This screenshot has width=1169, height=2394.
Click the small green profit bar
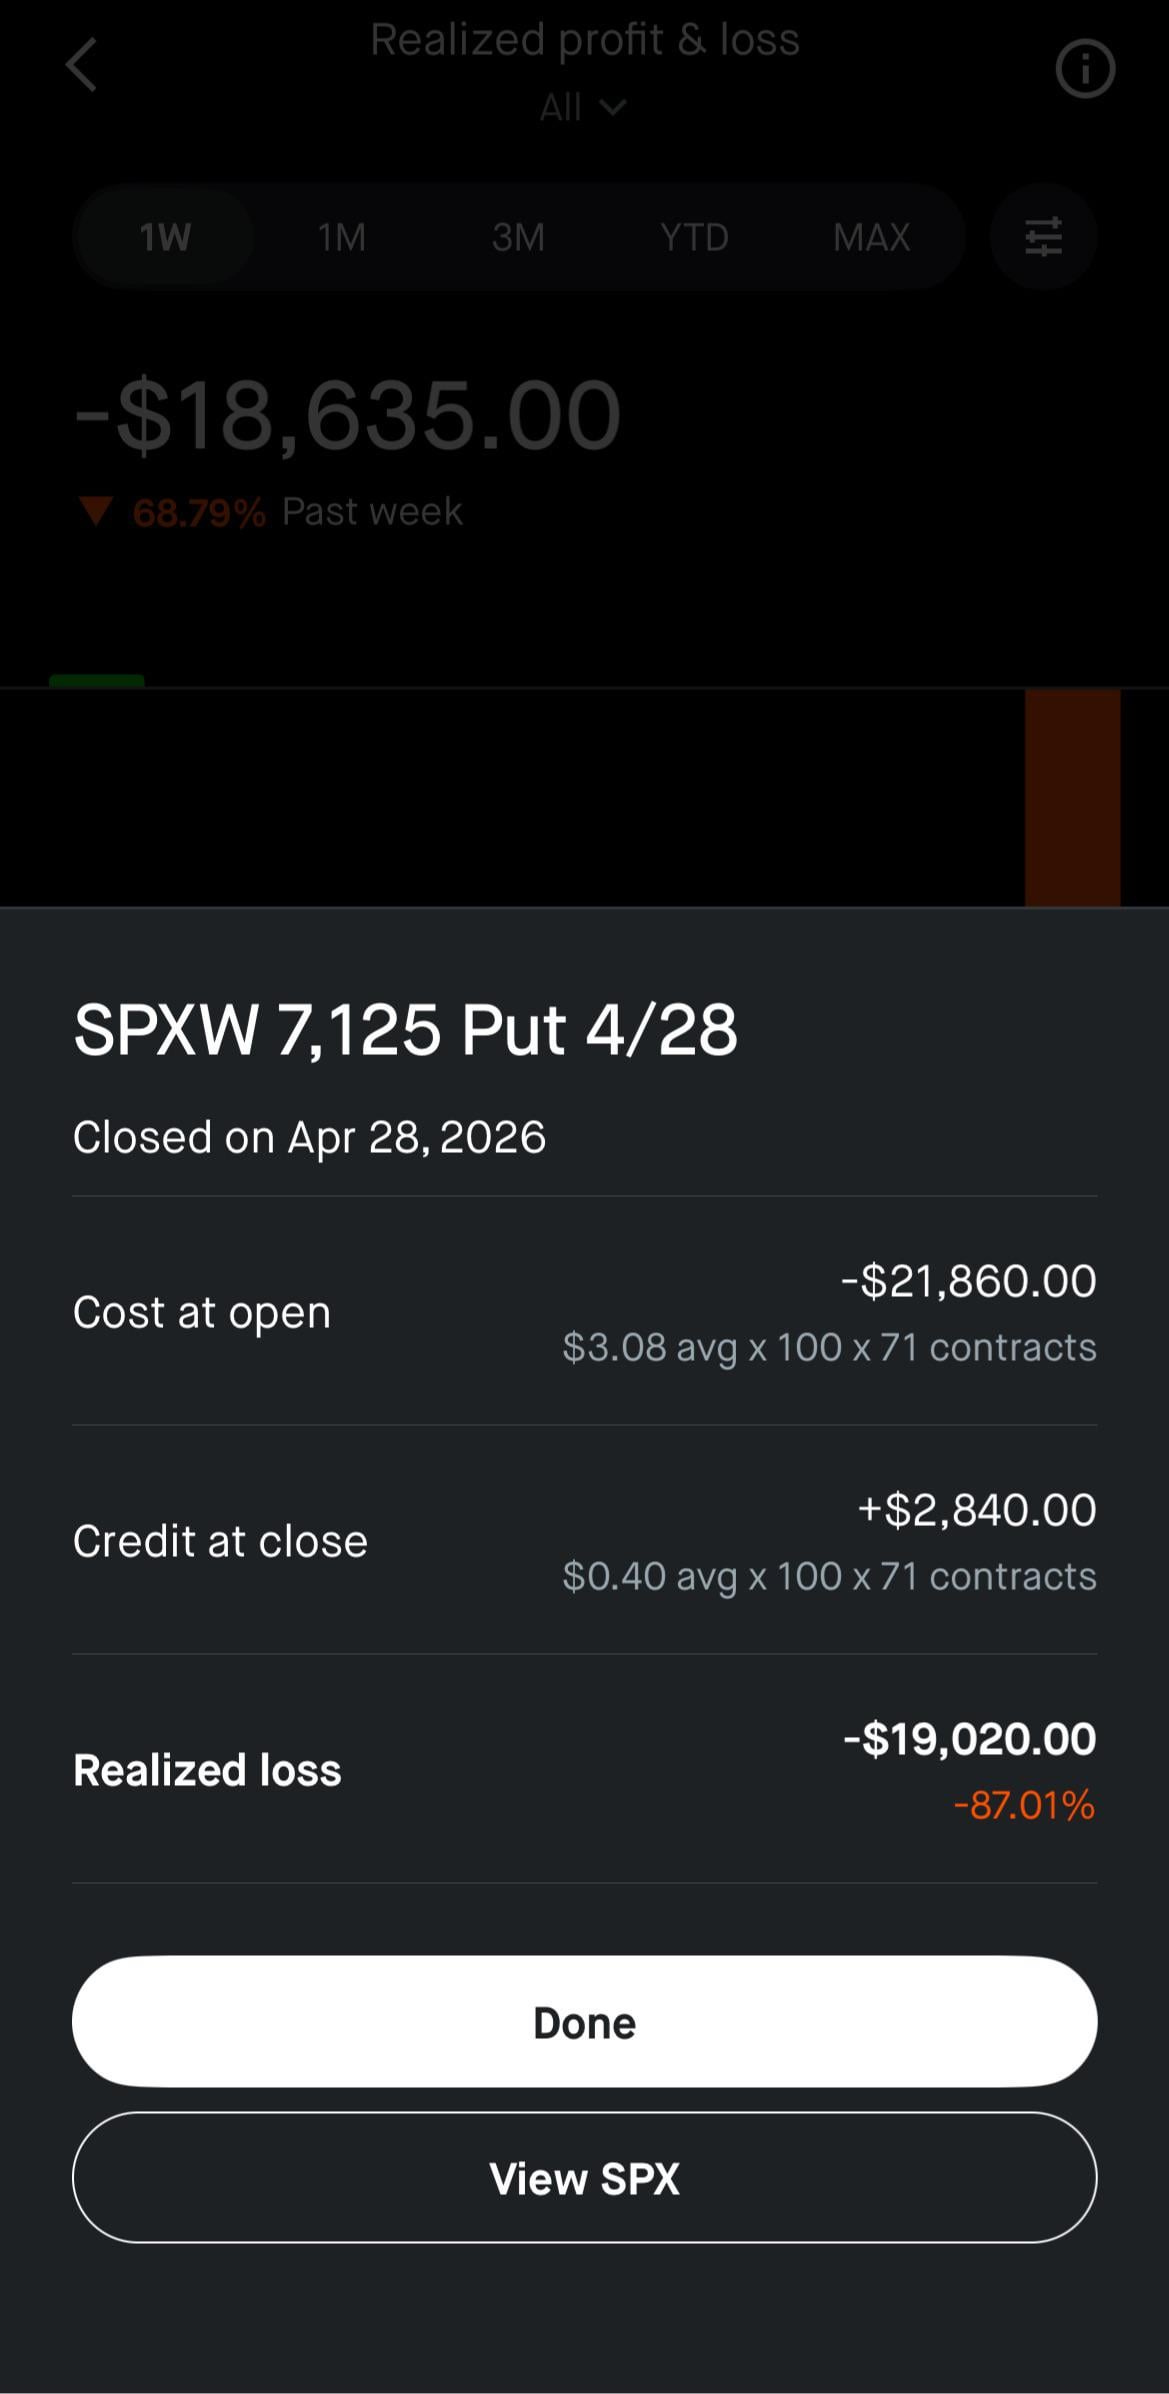[97, 681]
